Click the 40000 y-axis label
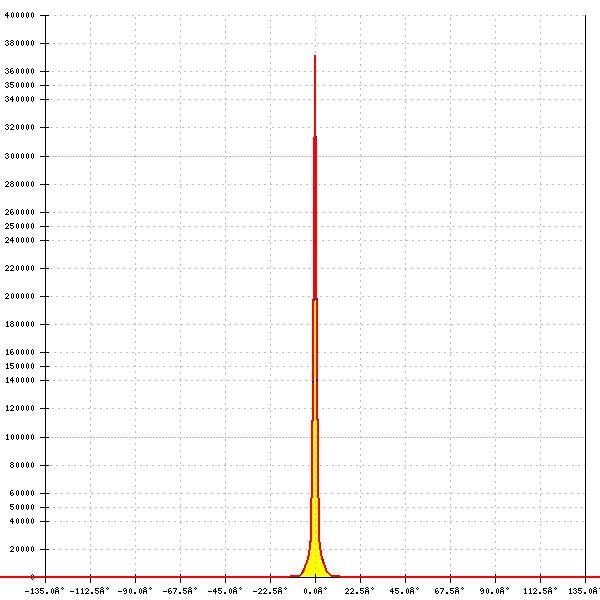 click(x=22, y=521)
